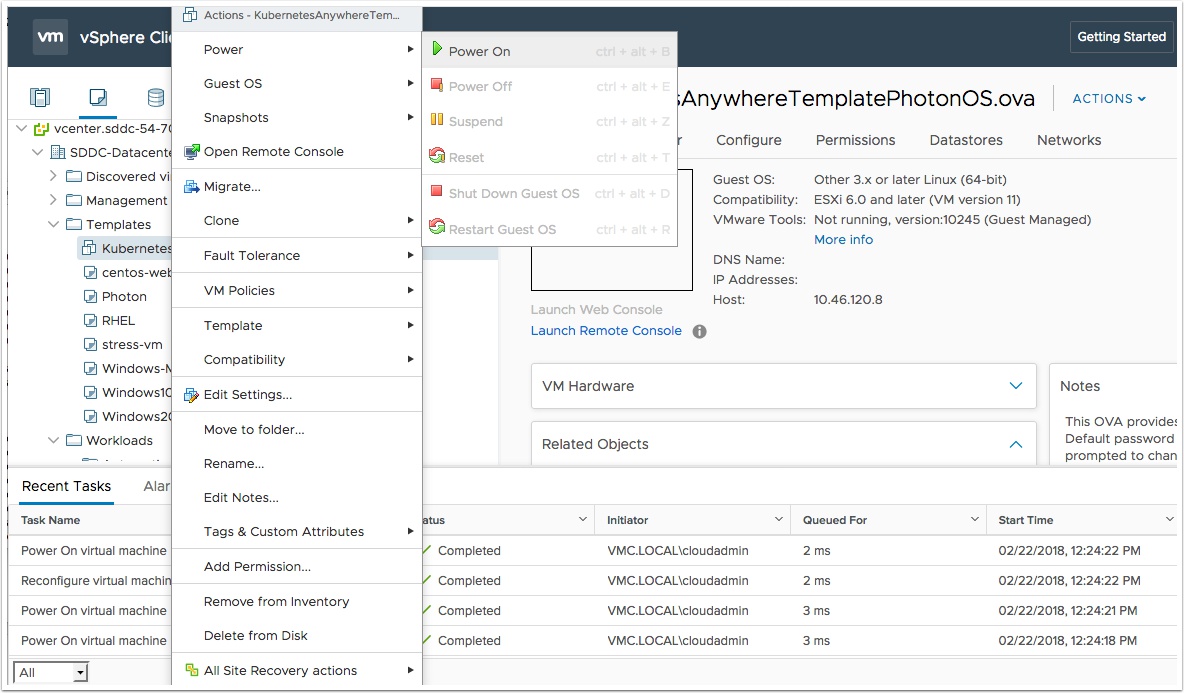Viewport: 1184px width, 693px height.
Task: Click the Edit Settings icon
Action: pos(192,395)
